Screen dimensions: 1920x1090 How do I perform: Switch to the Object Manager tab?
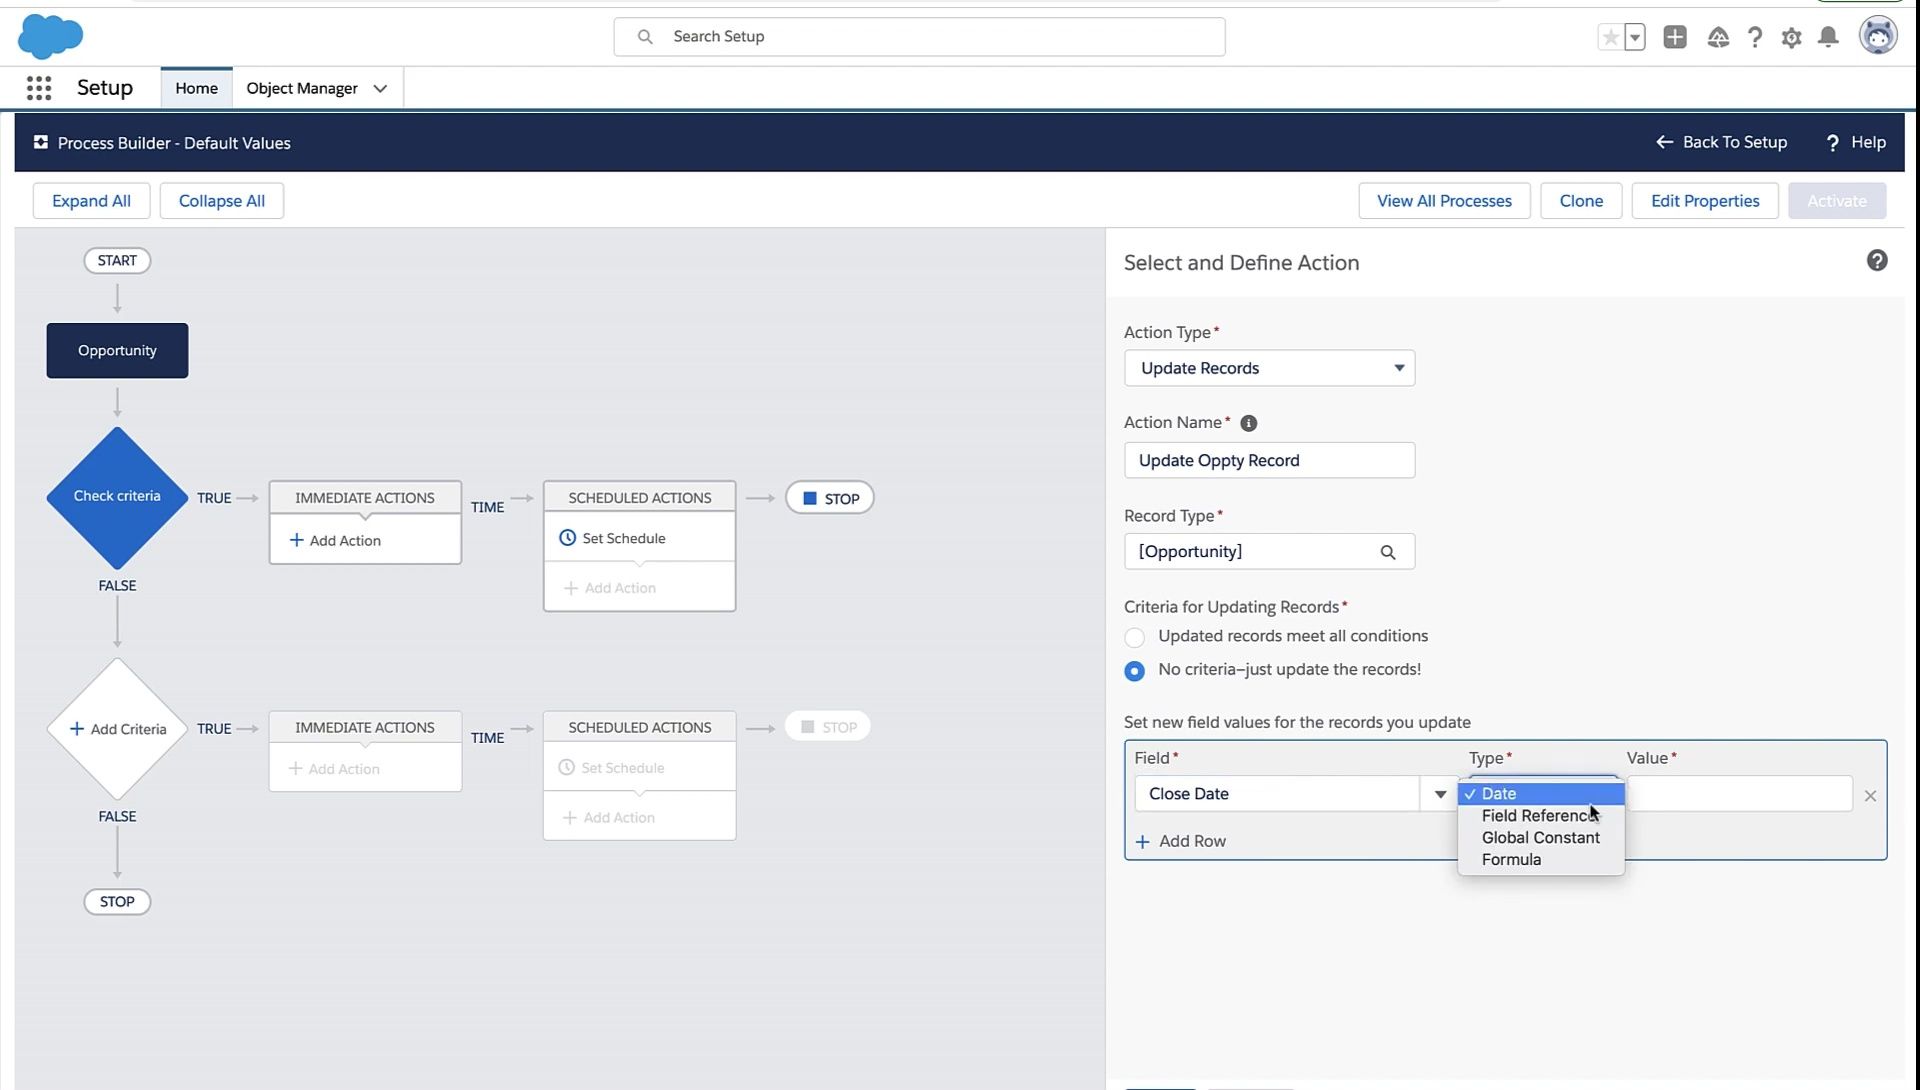tap(302, 88)
